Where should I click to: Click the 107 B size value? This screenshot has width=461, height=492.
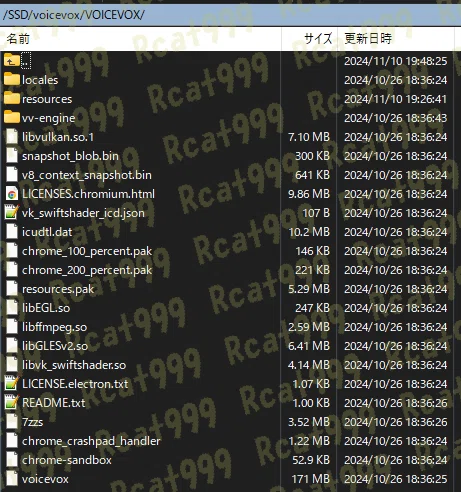[316, 213]
